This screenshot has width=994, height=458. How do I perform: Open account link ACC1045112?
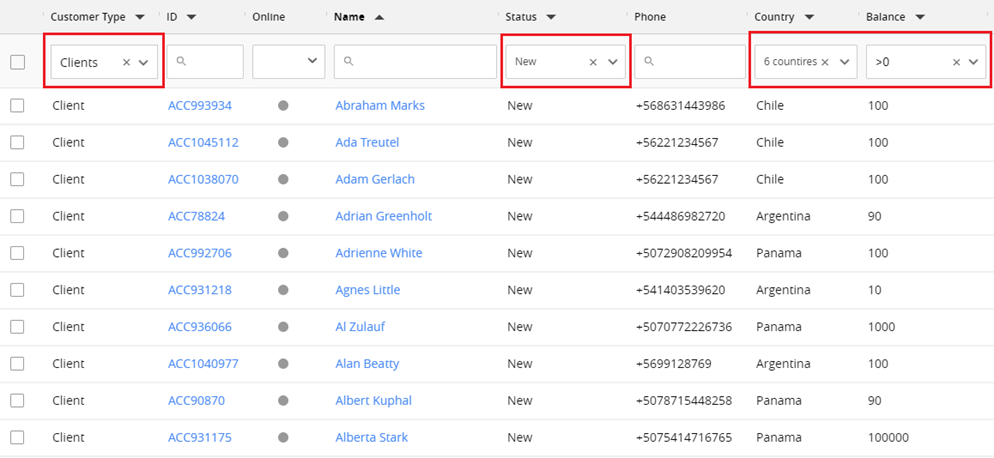click(203, 142)
